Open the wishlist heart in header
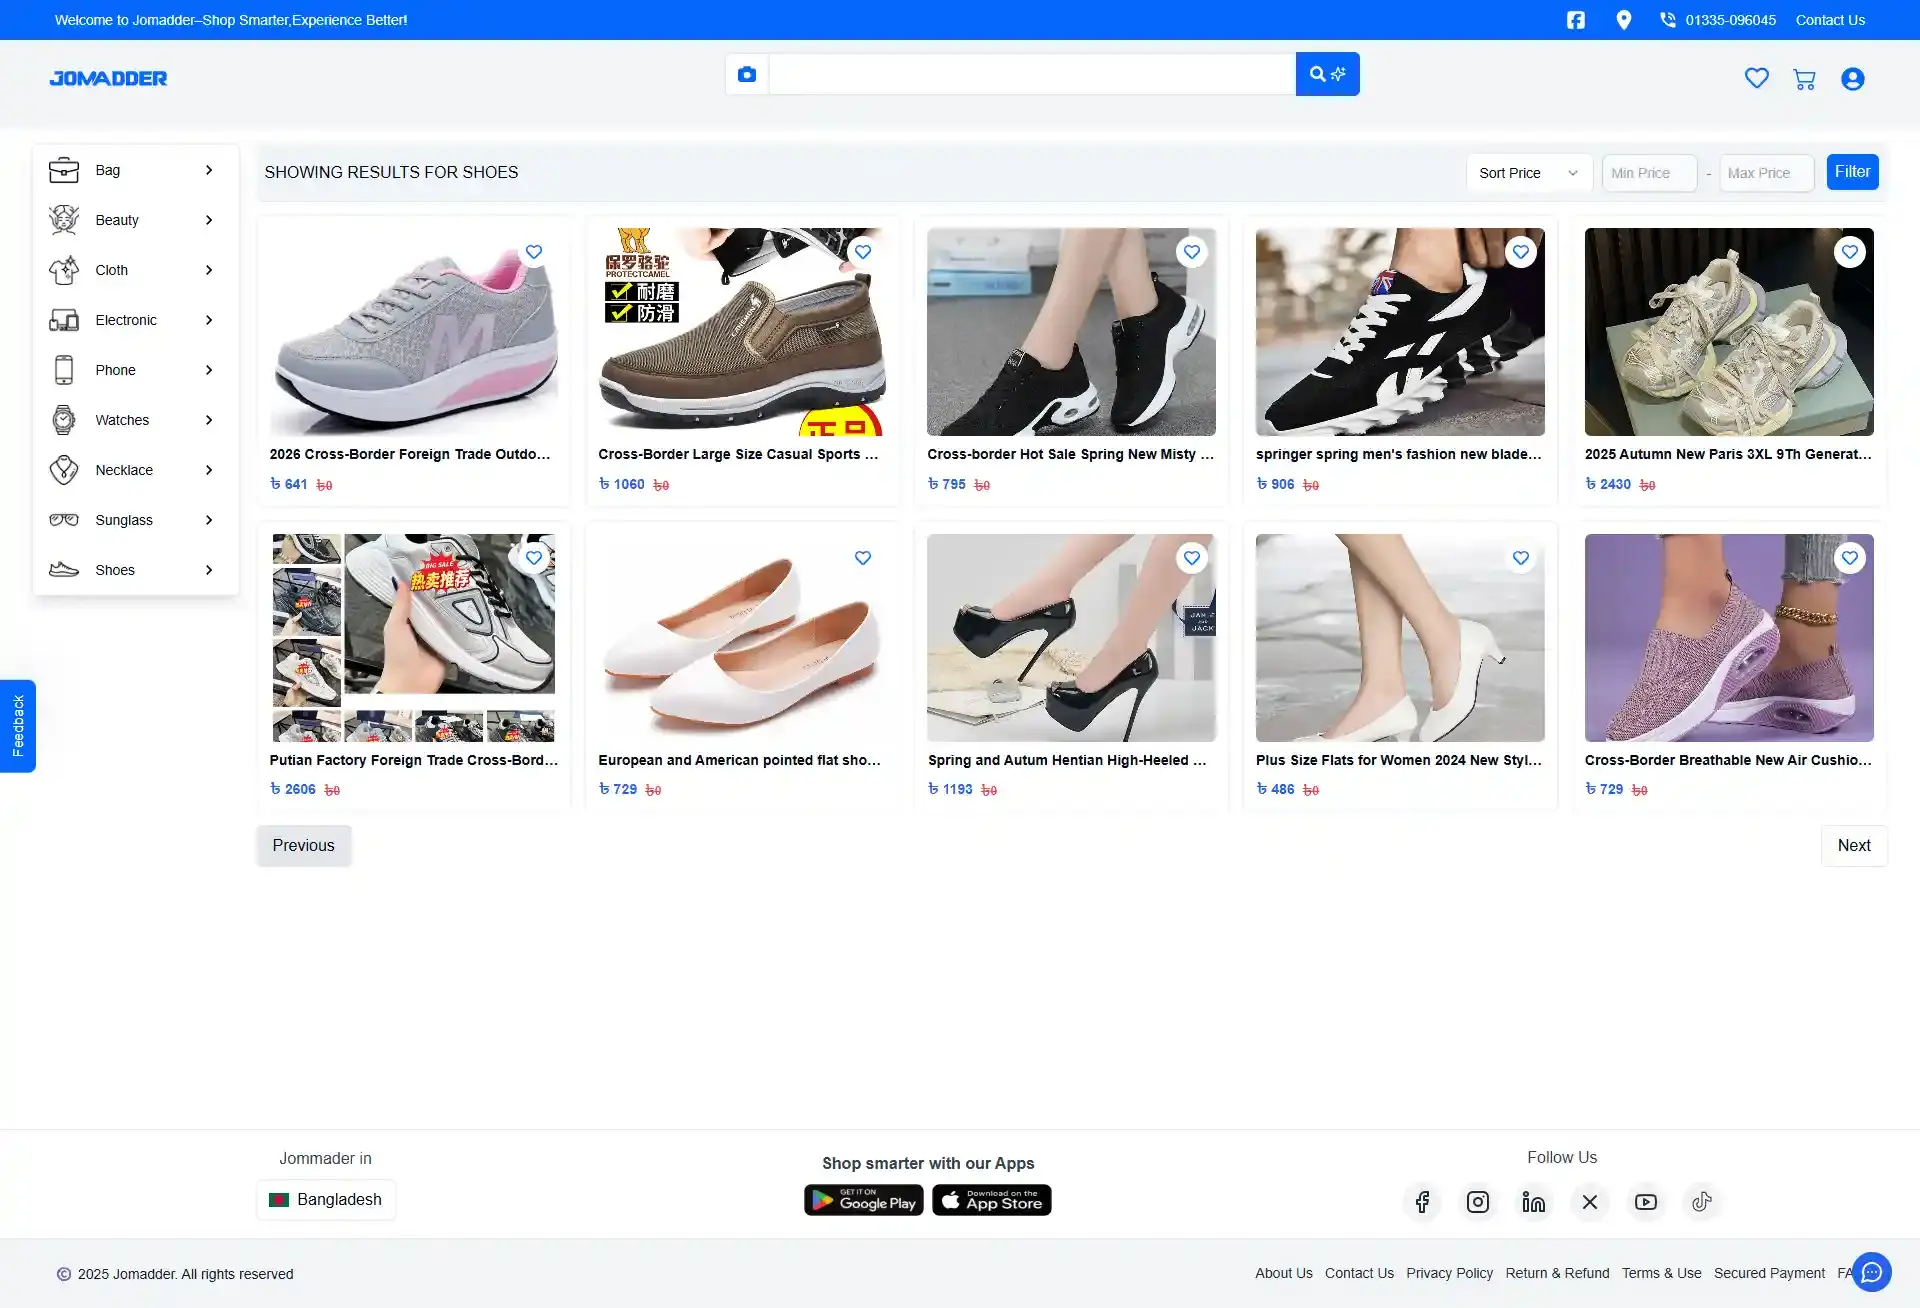 (x=1756, y=78)
